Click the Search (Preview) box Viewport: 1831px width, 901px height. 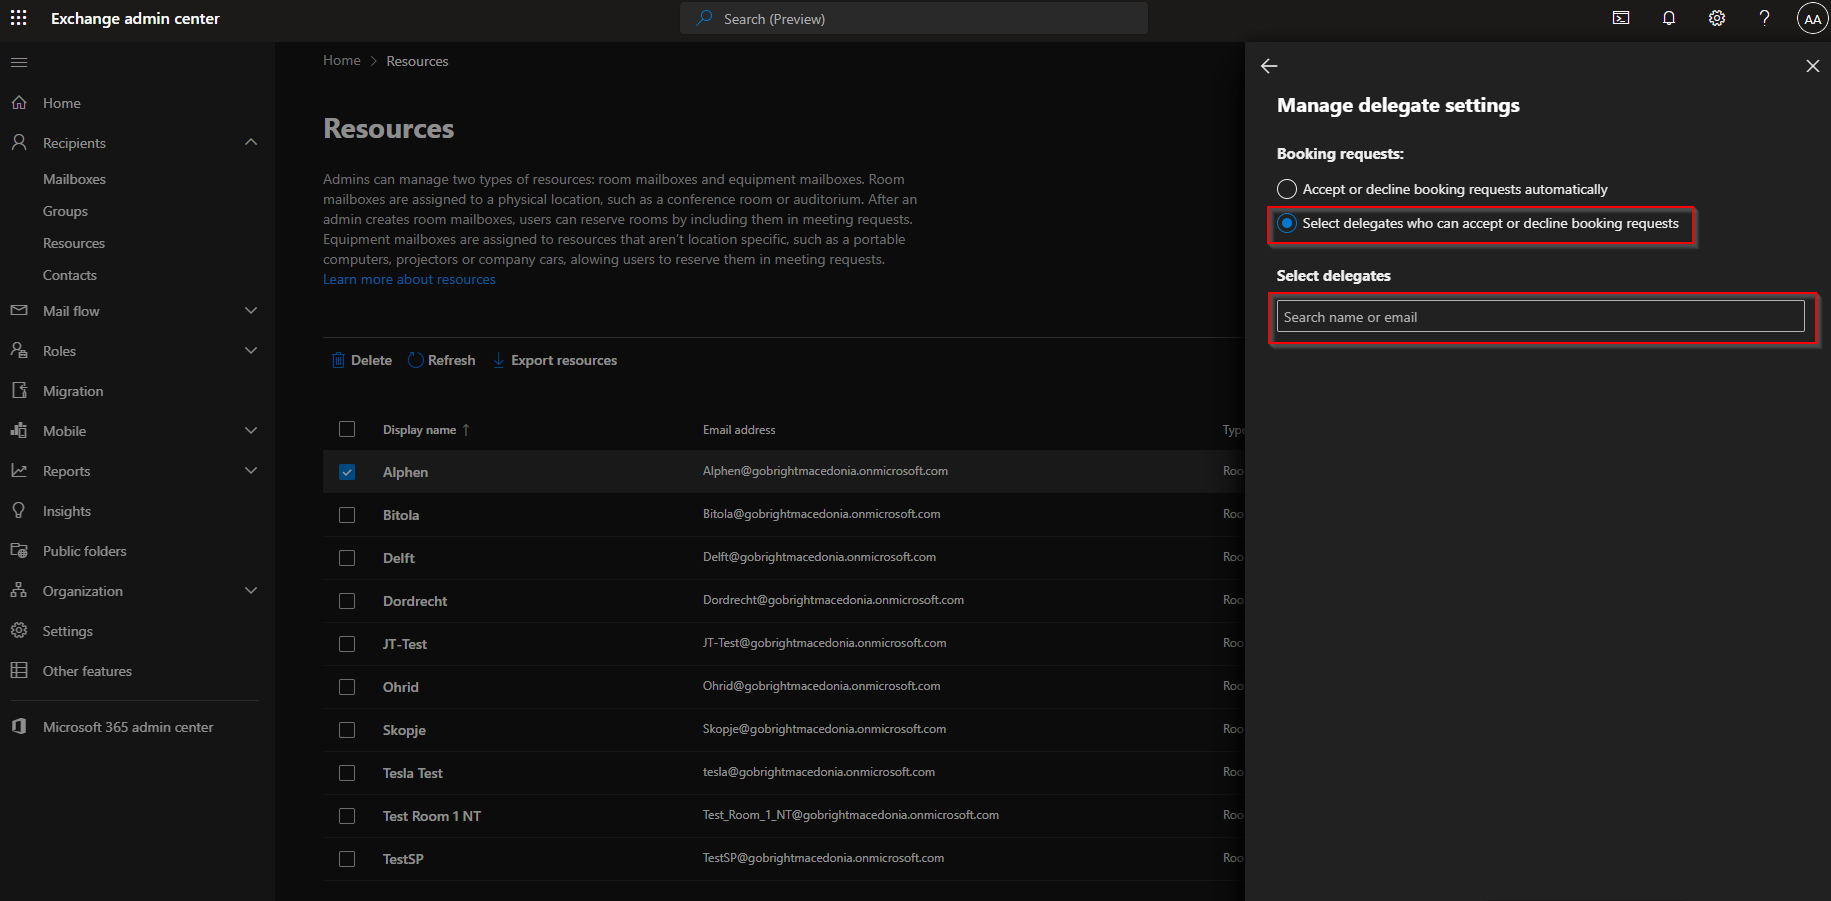click(914, 18)
